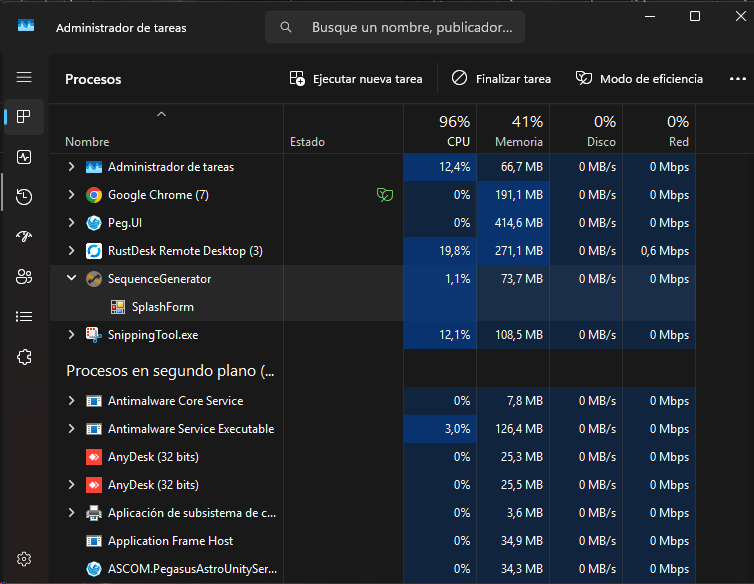Click the 12,1% SnippingTool CPU value

(x=454, y=335)
